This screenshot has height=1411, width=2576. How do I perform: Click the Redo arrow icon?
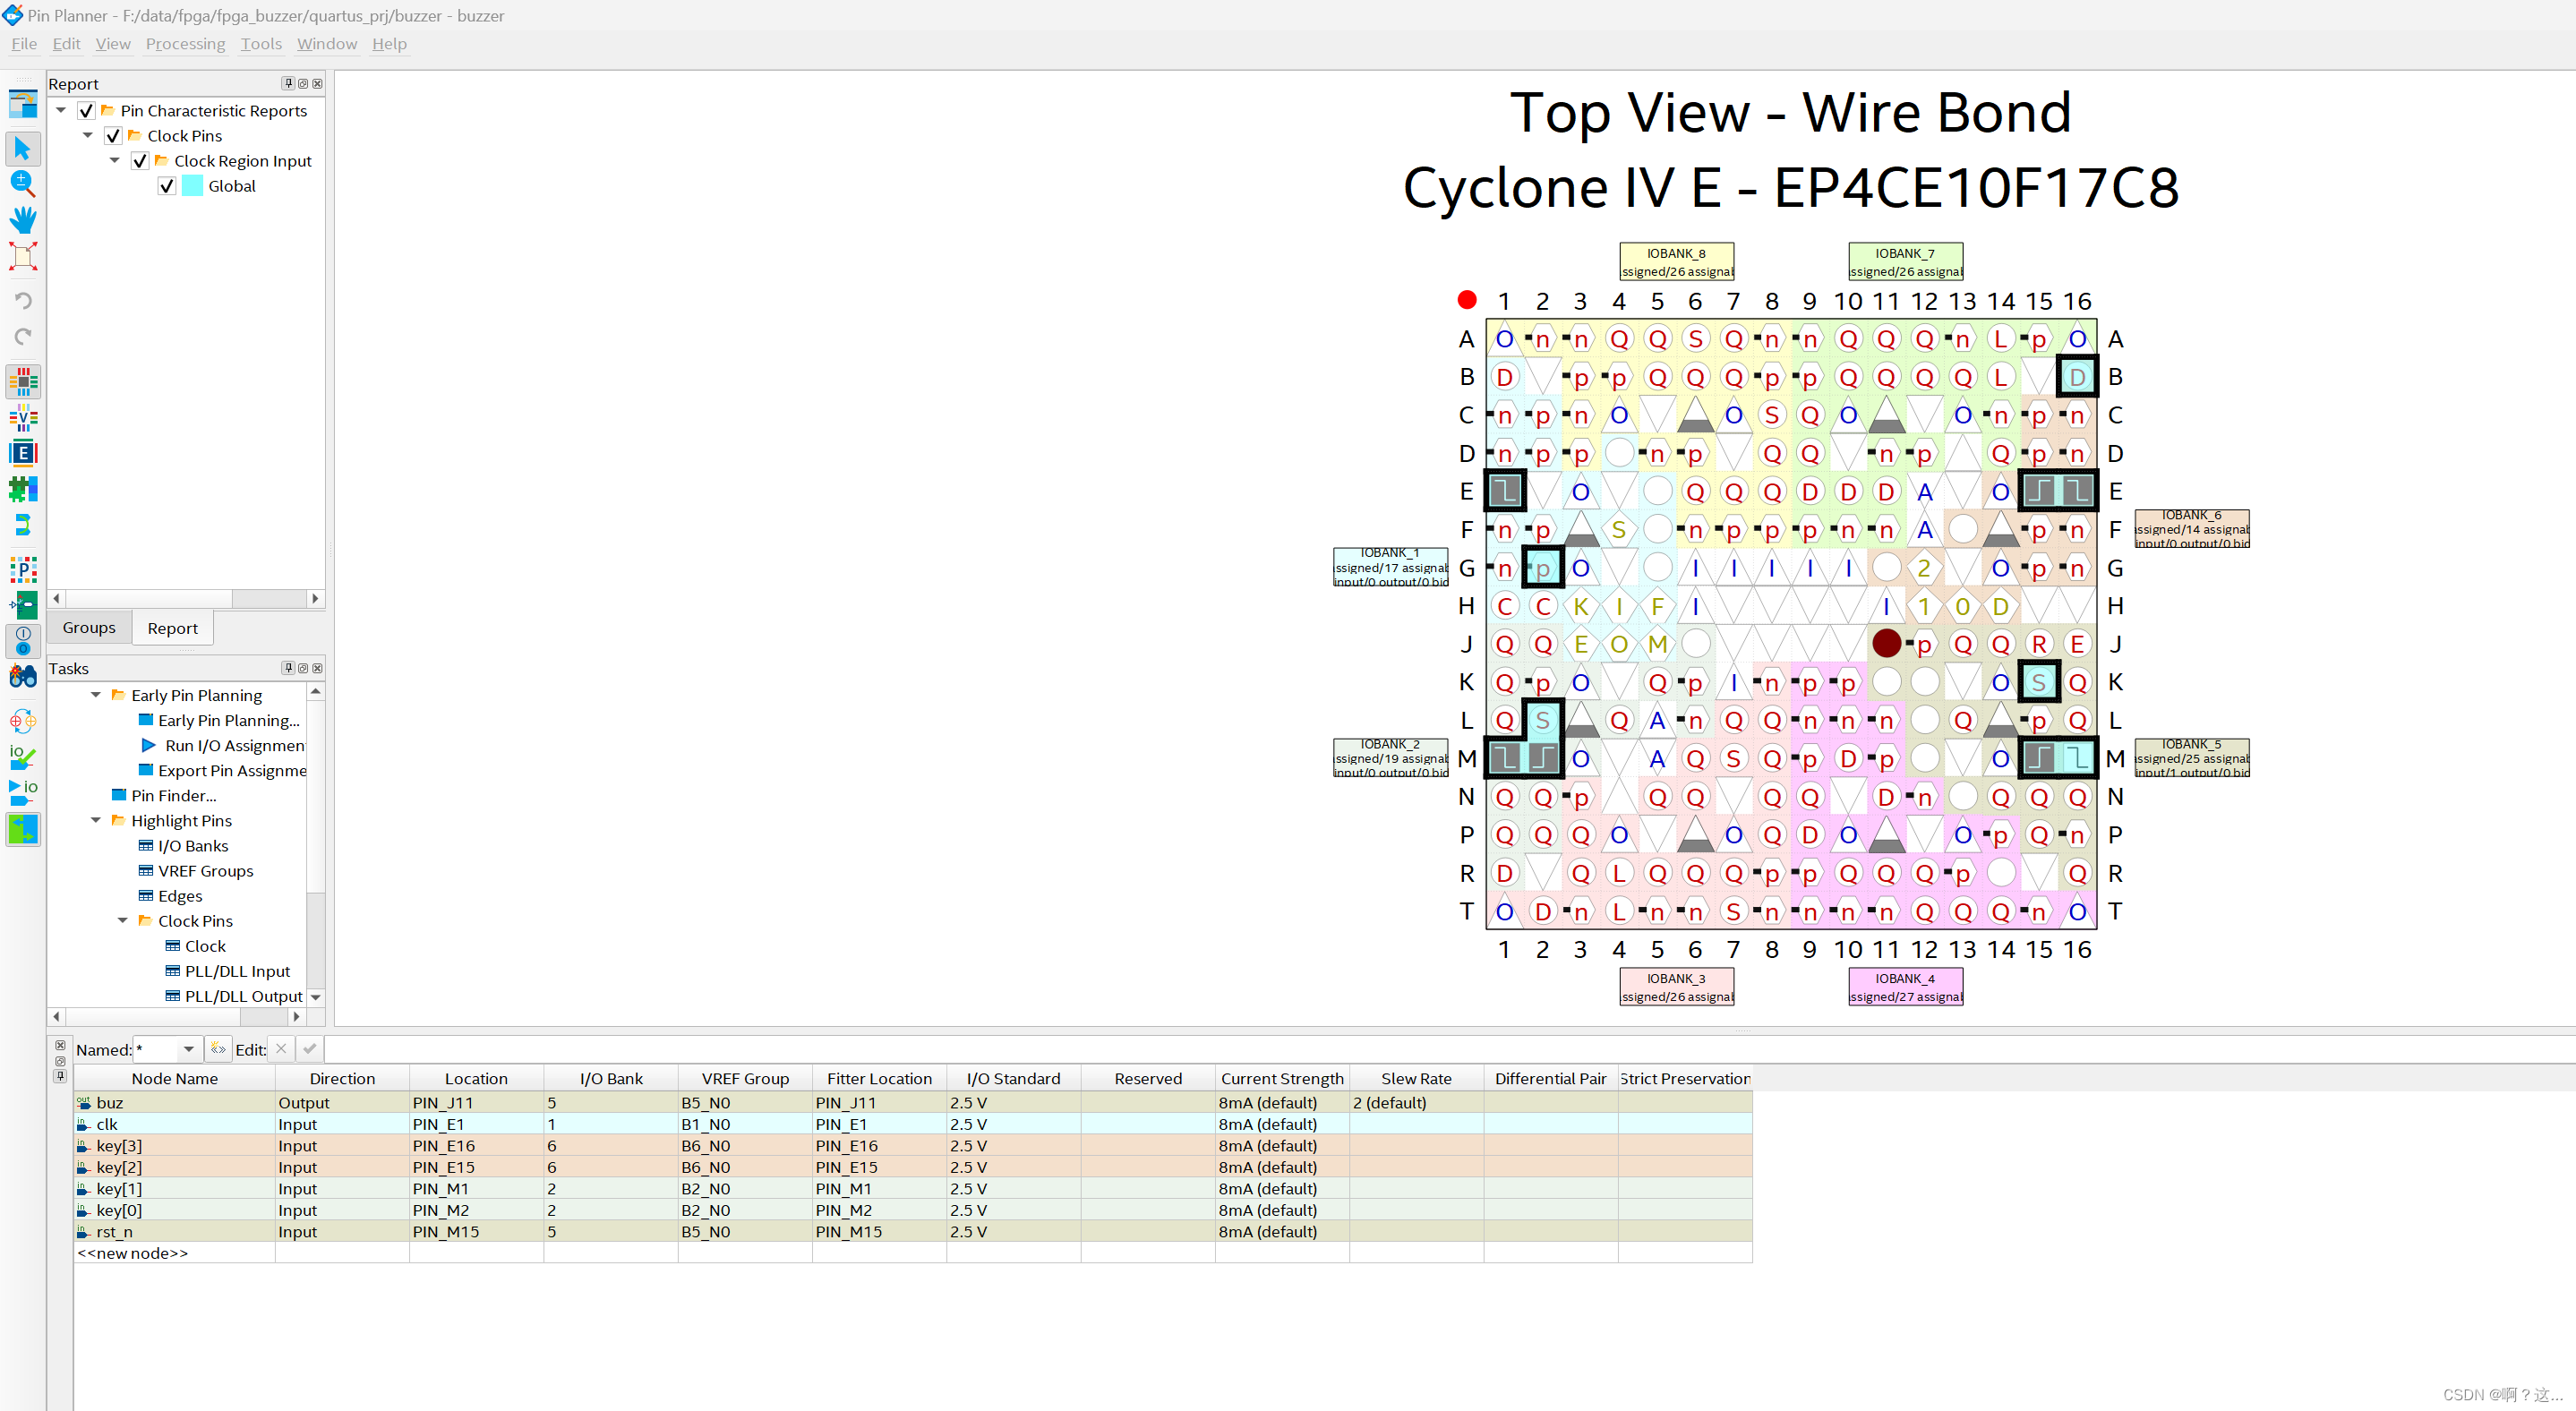coord(23,336)
